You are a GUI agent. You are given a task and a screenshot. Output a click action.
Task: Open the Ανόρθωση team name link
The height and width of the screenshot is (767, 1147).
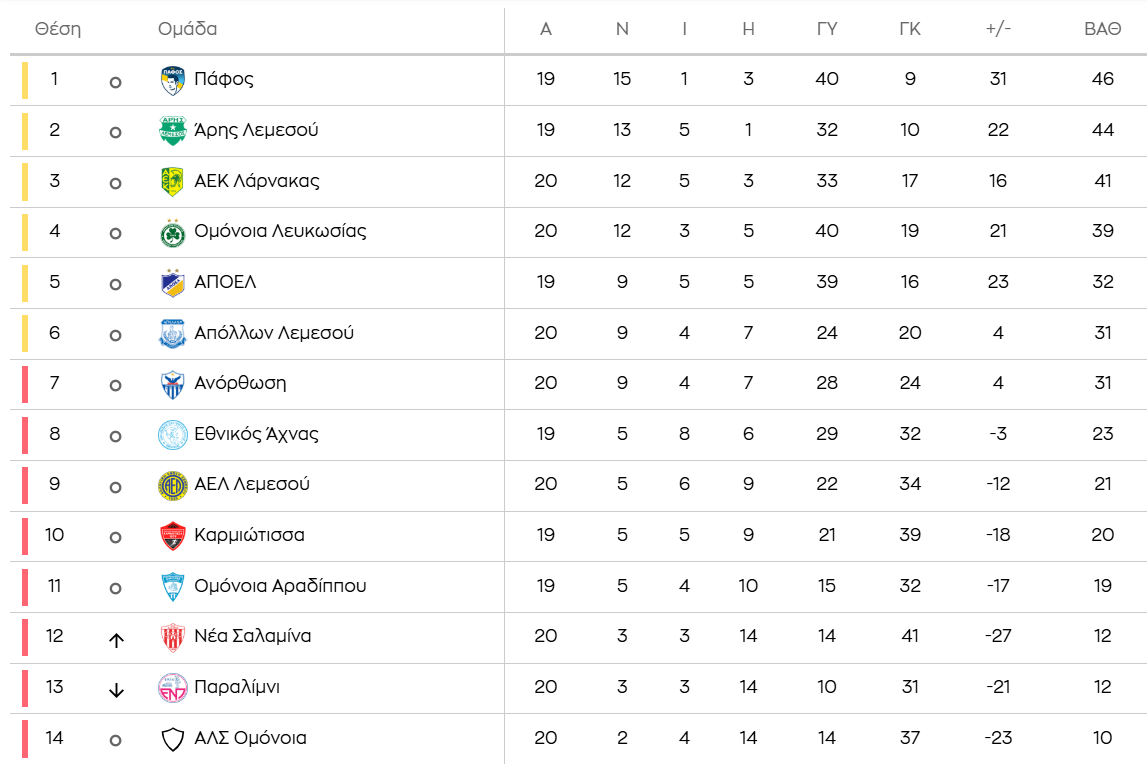(240, 383)
